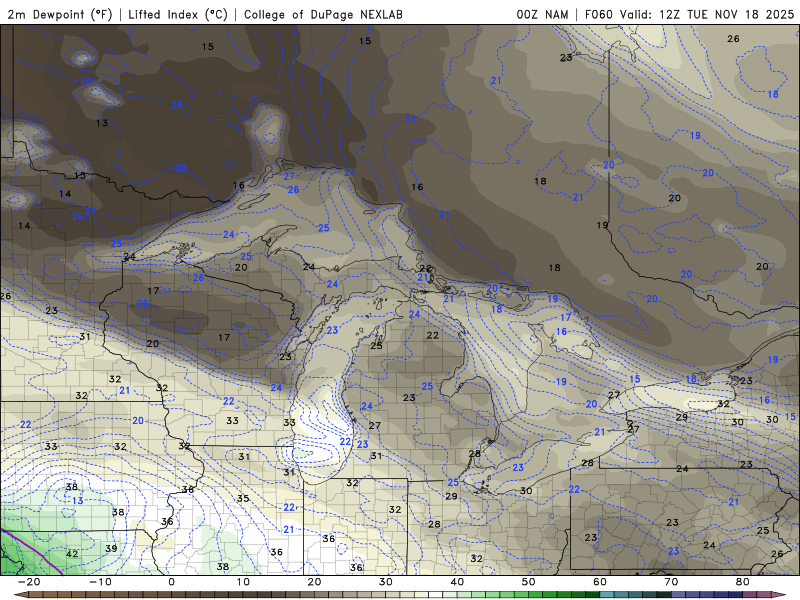This screenshot has width=800, height=600.
Task: Click the "00Z NAM" model run label
Action: coord(542,14)
